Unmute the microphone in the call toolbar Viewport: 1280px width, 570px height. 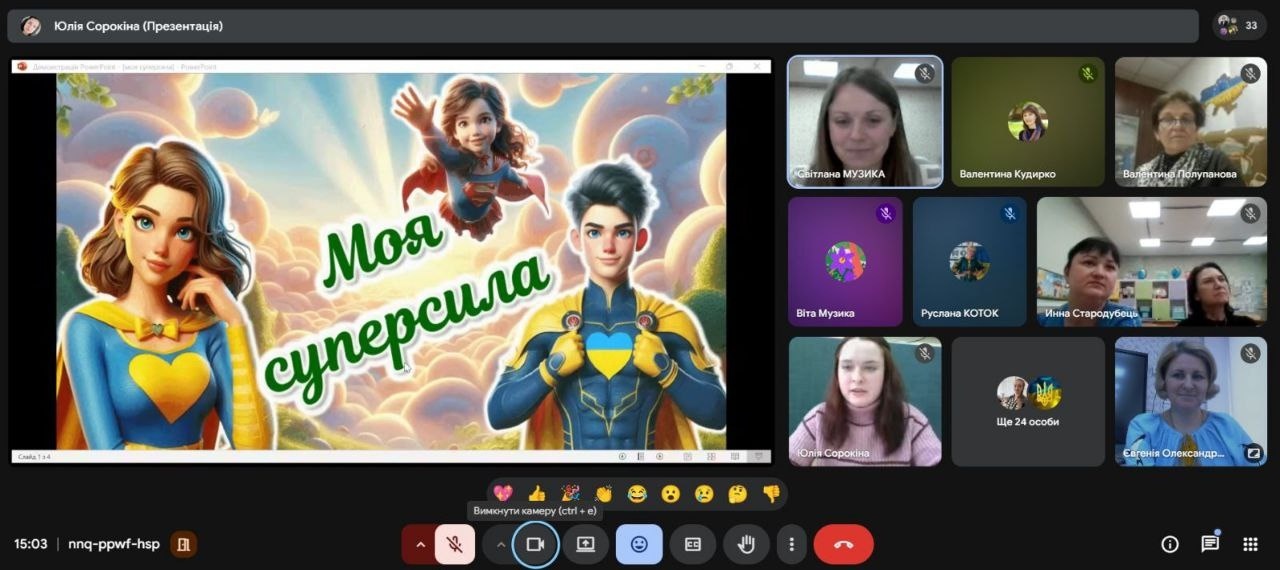(x=454, y=544)
